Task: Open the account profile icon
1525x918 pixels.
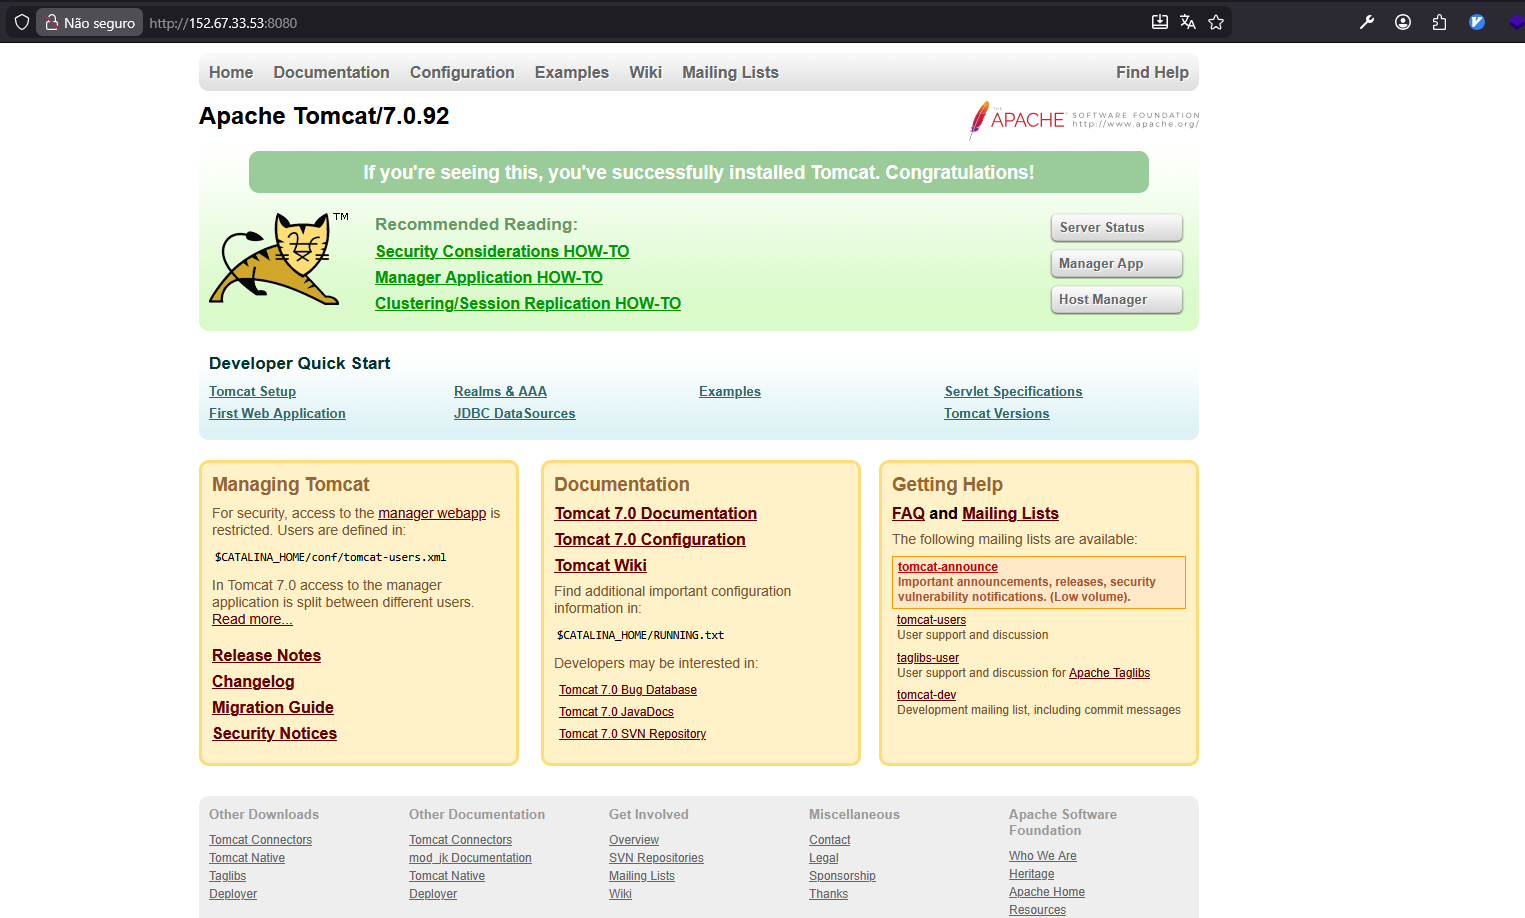Action: point(1403,22)
